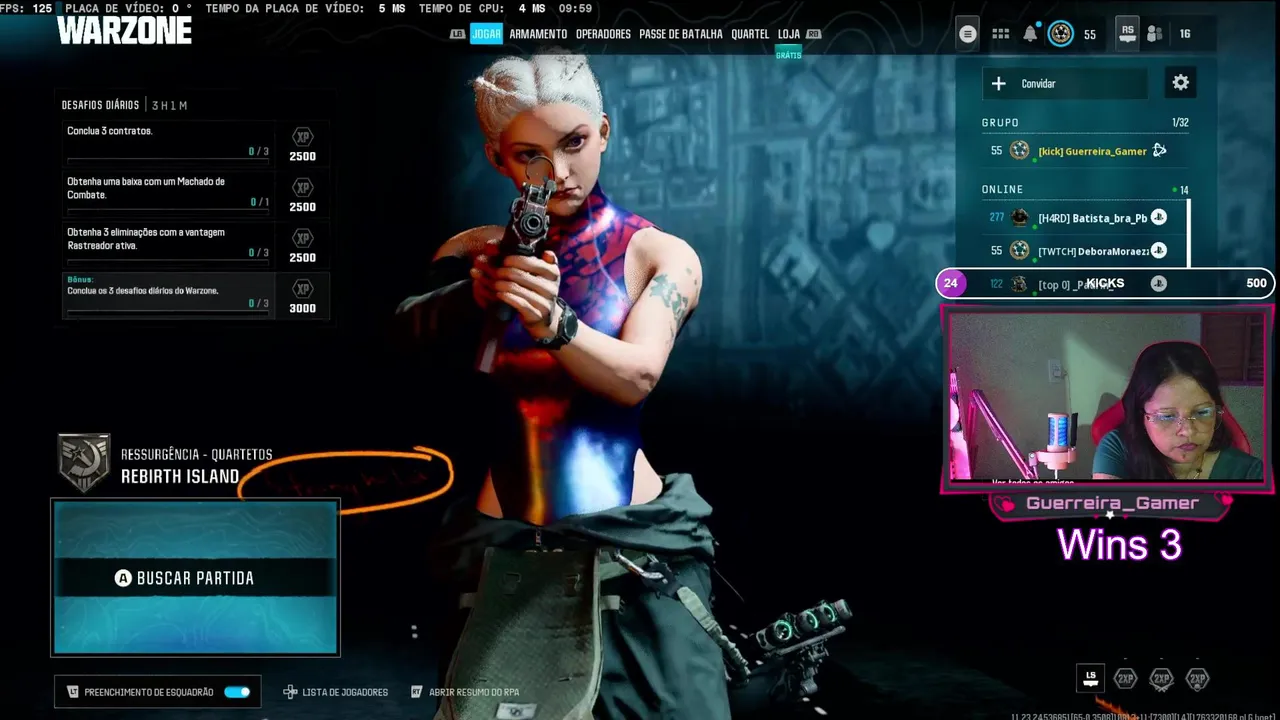The height and width of the screenshot is (720, 1280).
Task: Click the LS button icon near 2XP tokens
Action: (x=1090, y=678)
